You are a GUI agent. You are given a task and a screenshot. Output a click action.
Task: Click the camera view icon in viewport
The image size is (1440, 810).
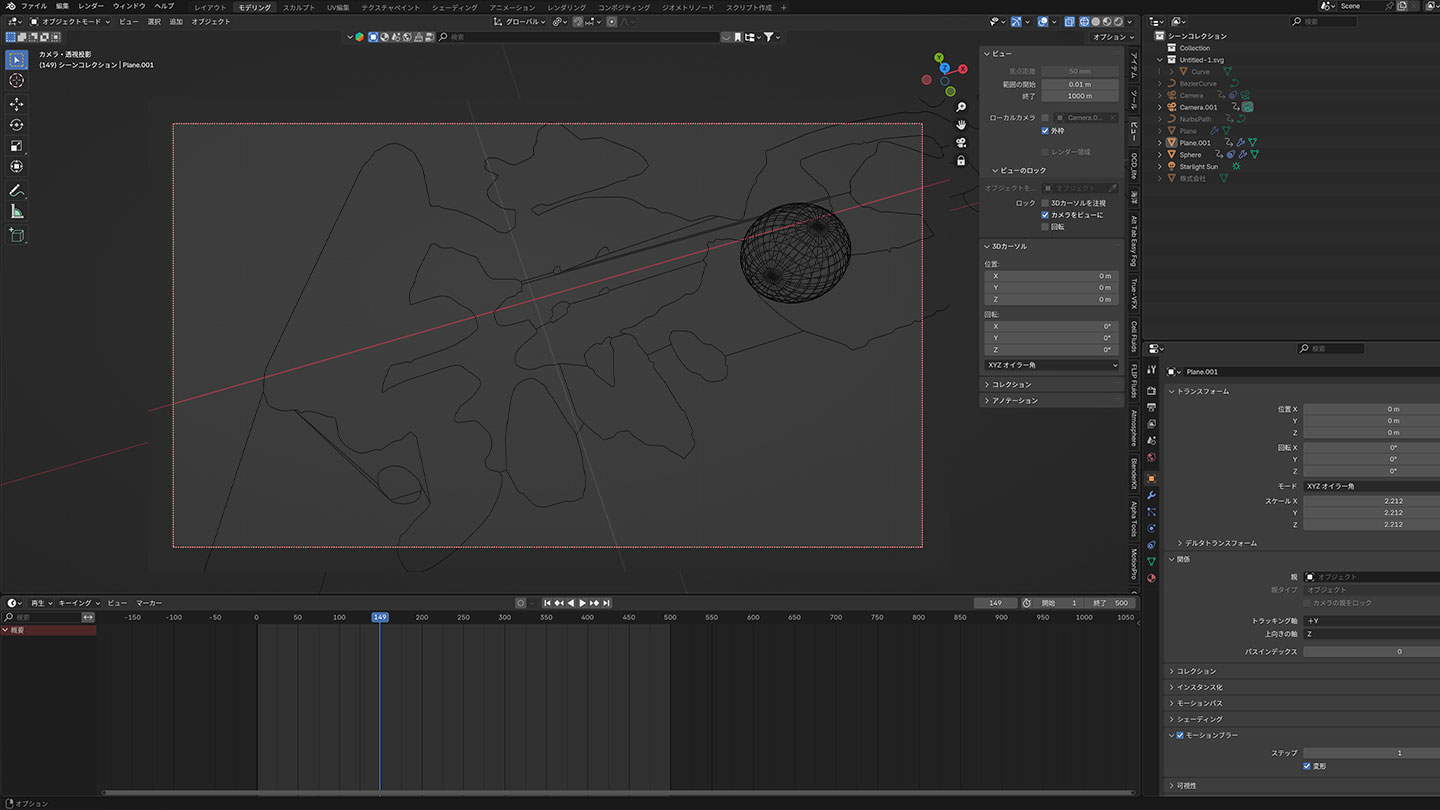[x=961, y=143]
